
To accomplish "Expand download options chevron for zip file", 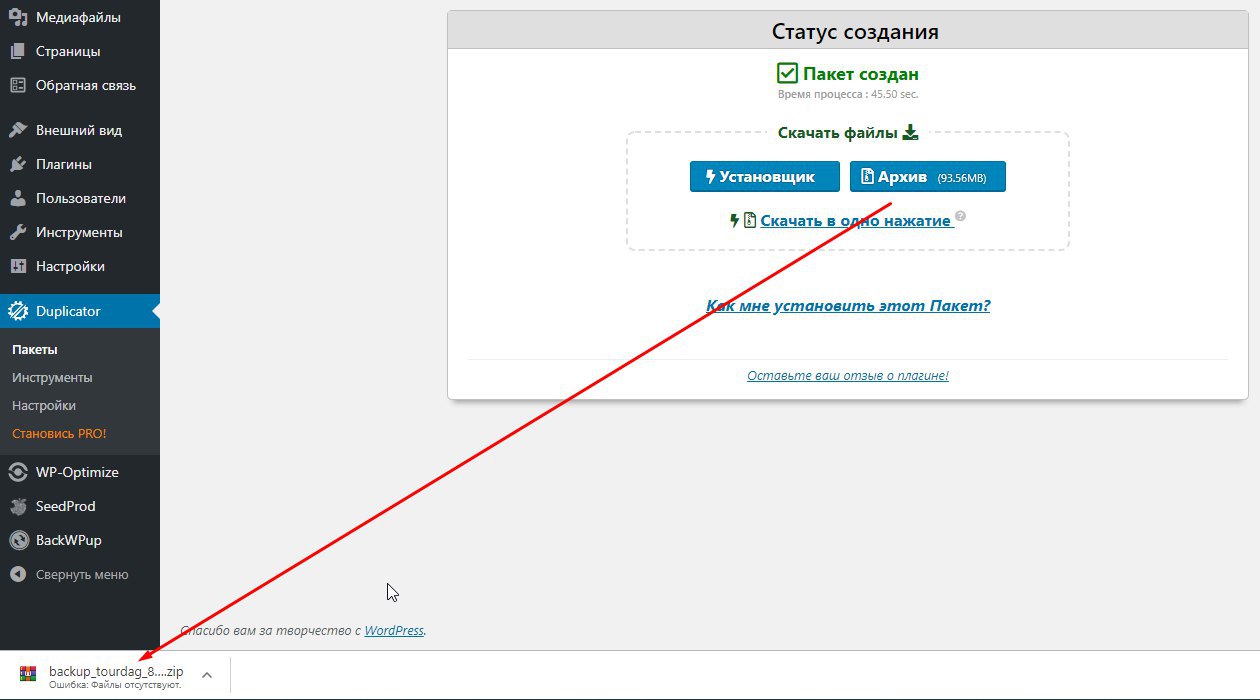I will point(207,675).
